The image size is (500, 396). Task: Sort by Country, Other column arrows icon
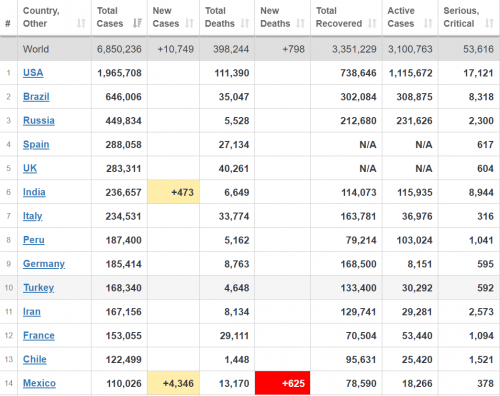pyautogui.click(x=81, y=23)
